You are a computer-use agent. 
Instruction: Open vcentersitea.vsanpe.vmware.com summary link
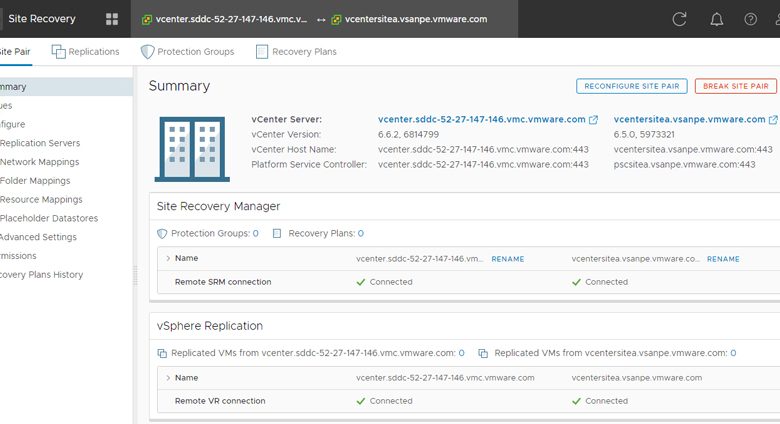click(x=689, y=119)
